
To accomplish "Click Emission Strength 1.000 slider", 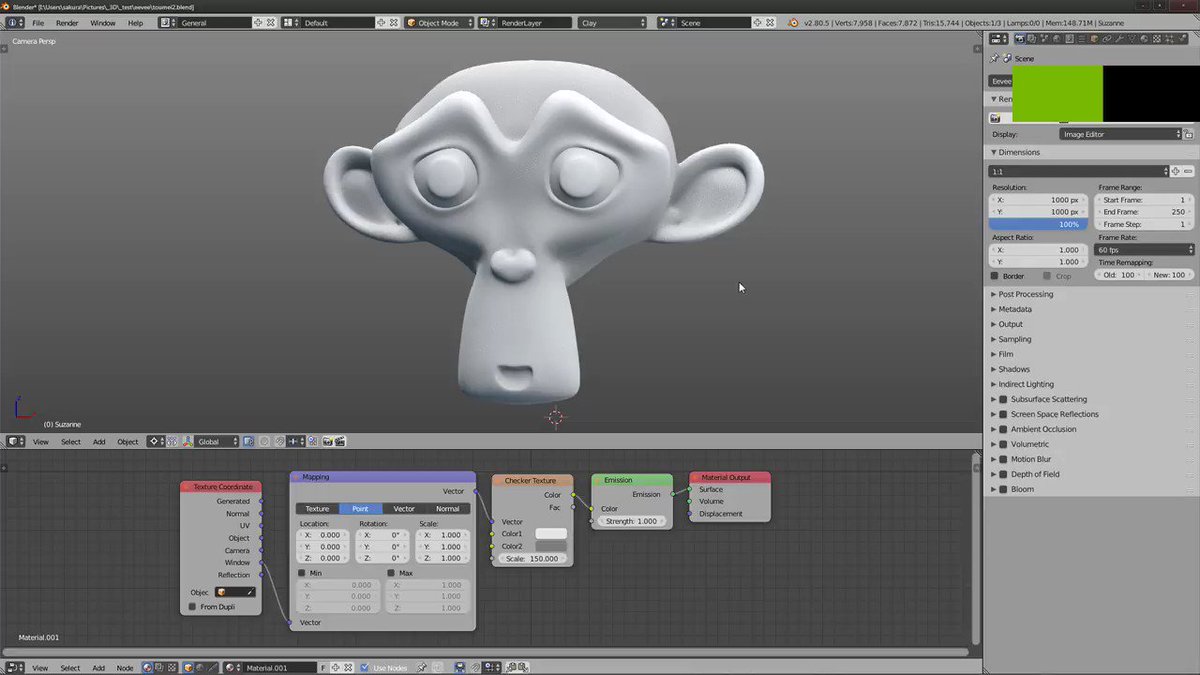I will pos(631,521).
